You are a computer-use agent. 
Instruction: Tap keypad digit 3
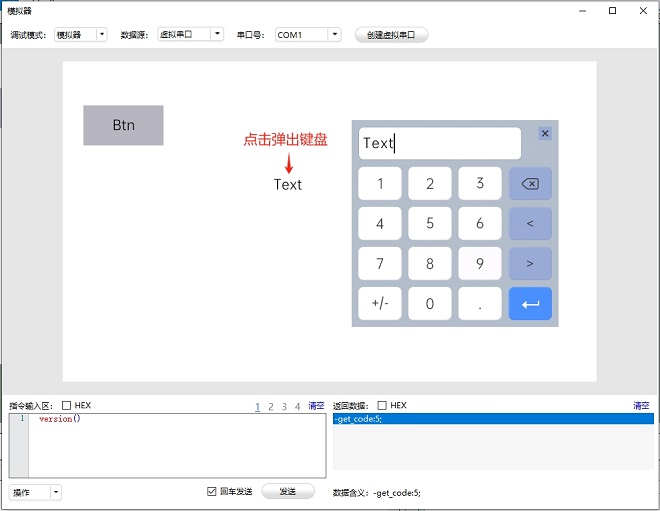coord(480,184)
